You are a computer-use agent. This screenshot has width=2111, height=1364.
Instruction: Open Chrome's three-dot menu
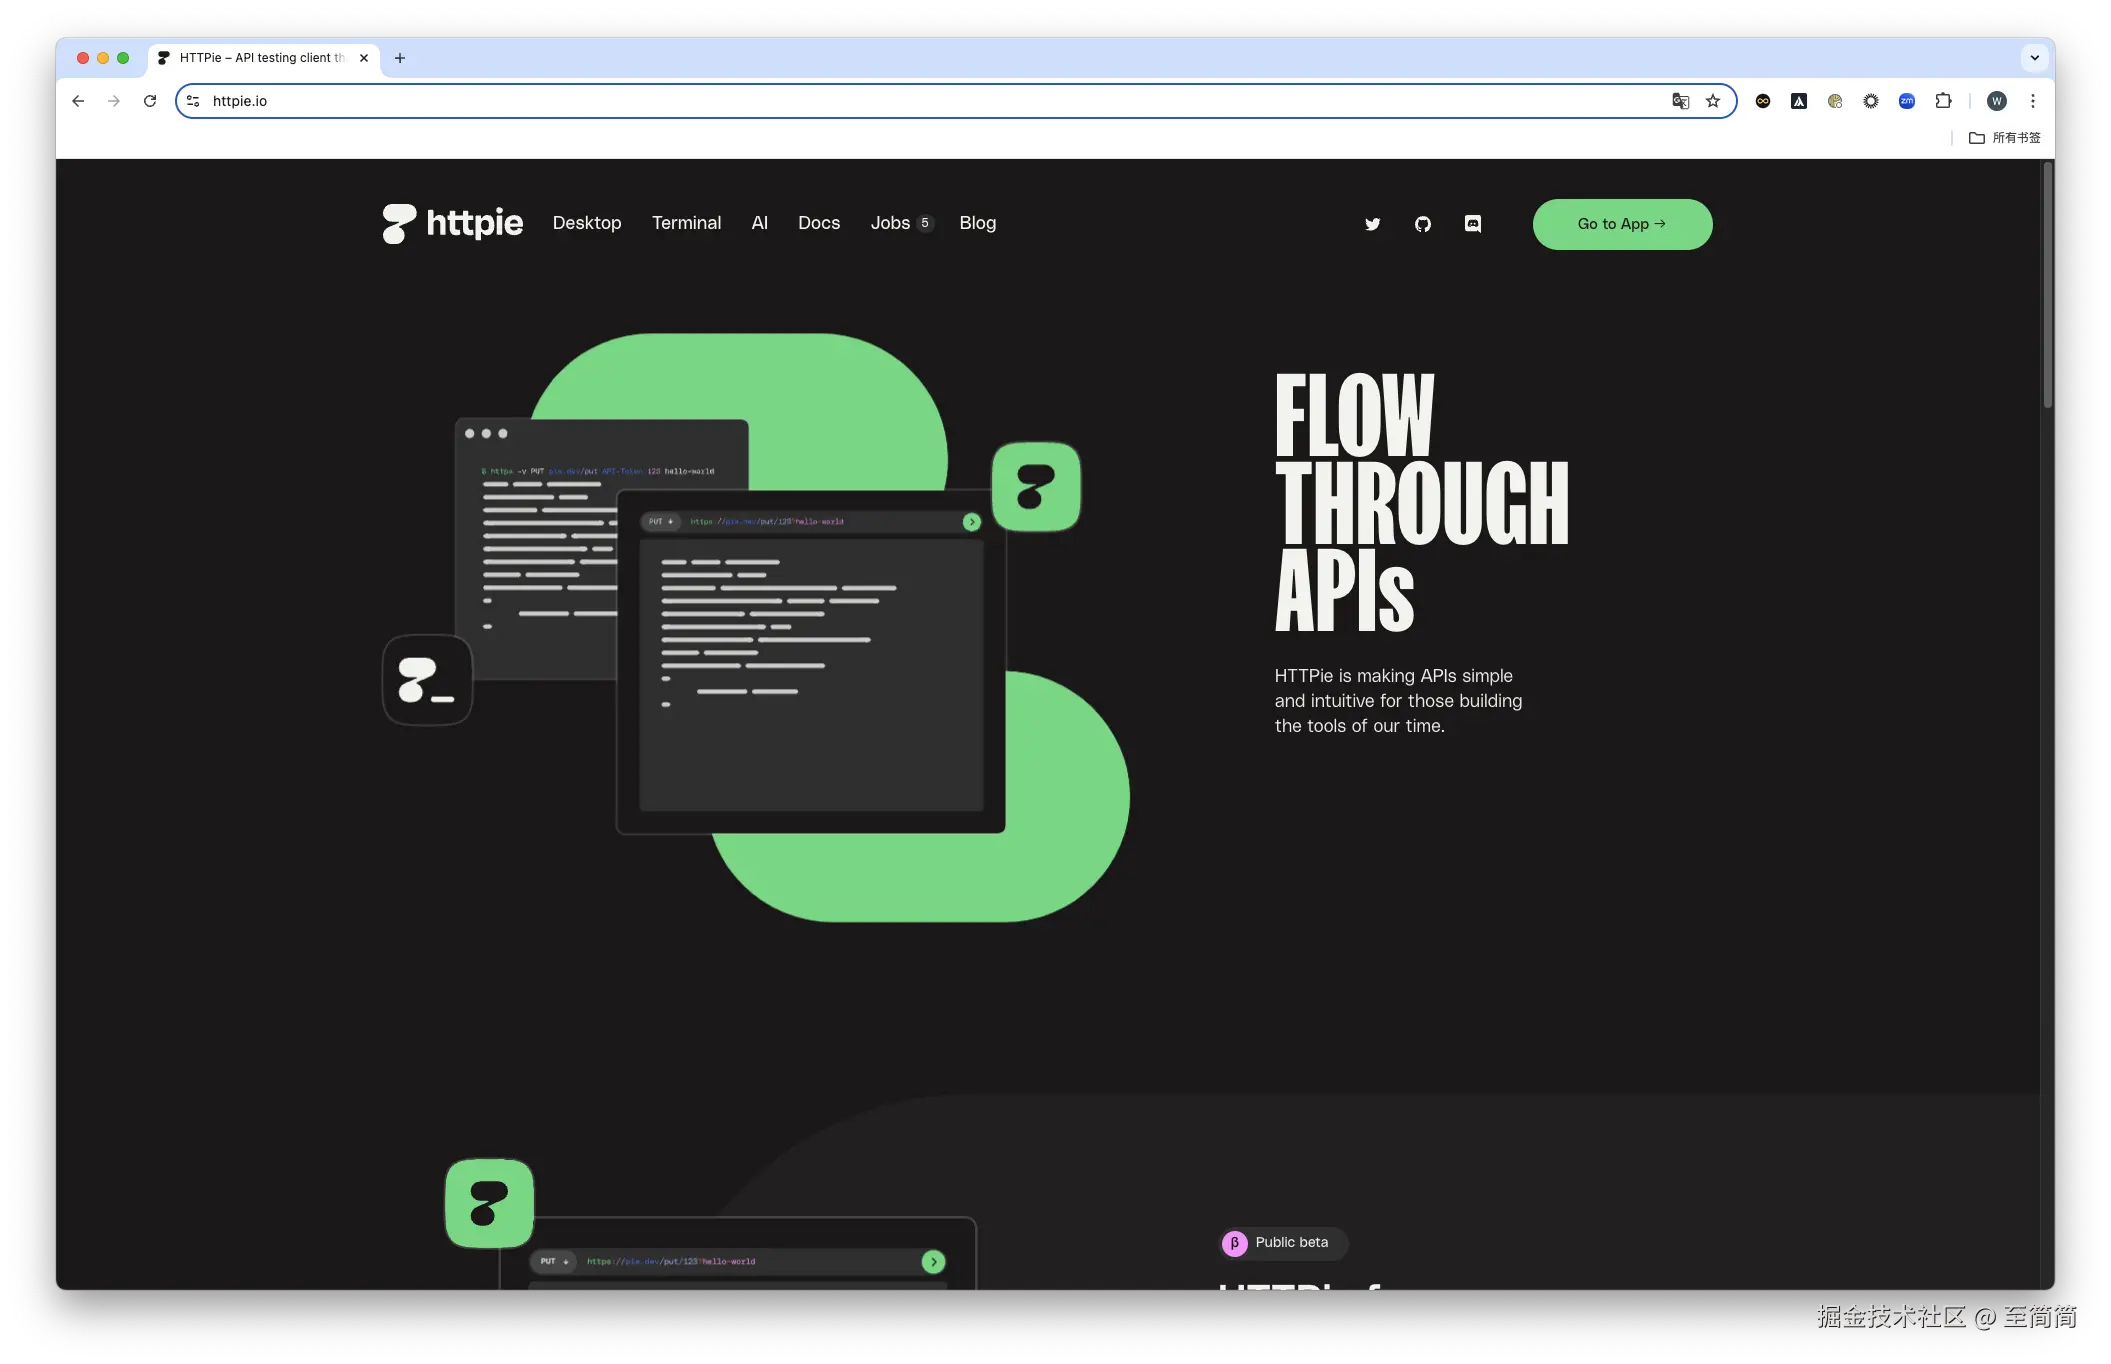(2032, 101)
